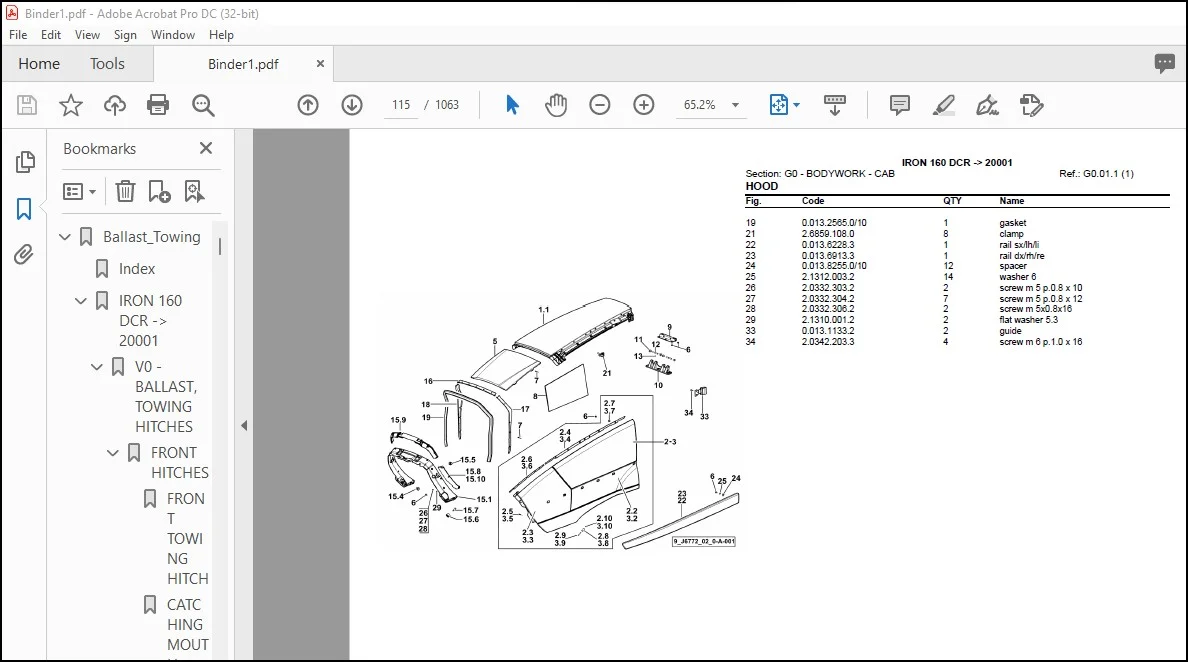Go to next page arrow
1188x662 pixels.
[352, 105]
